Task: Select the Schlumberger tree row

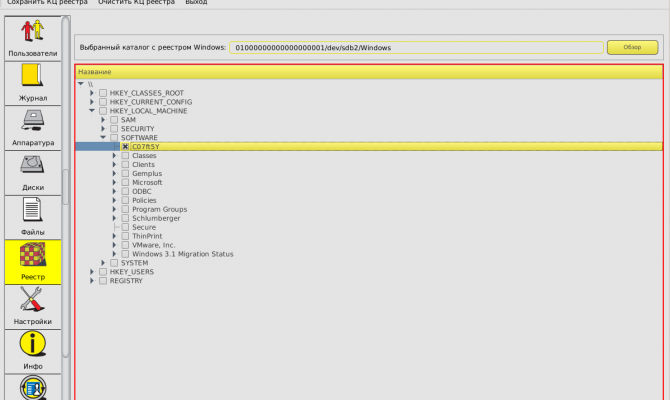Action: coord(369,218)
